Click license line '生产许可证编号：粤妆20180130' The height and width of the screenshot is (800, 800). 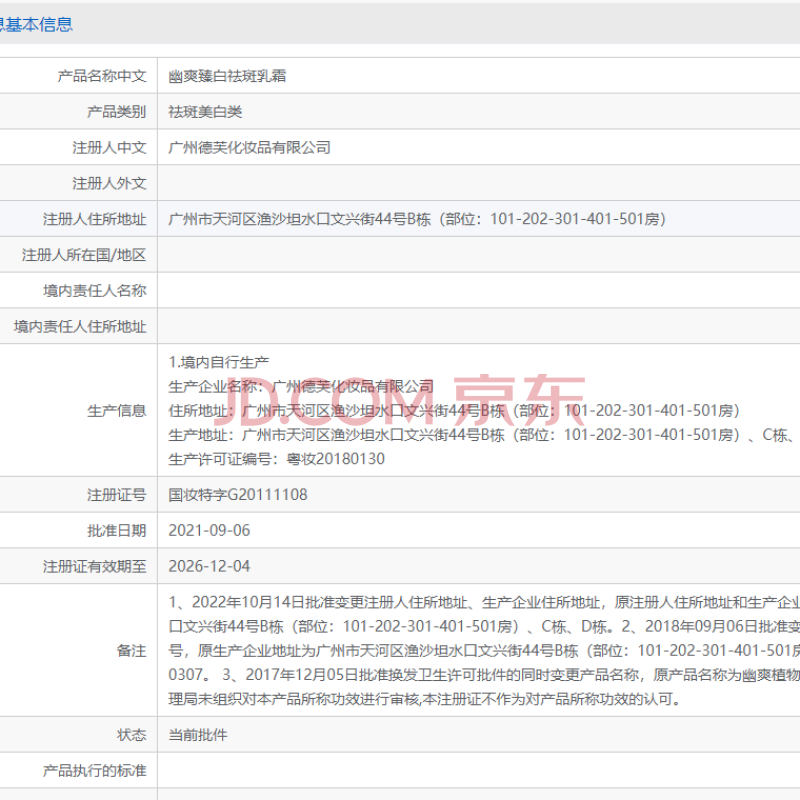point(277,459)
